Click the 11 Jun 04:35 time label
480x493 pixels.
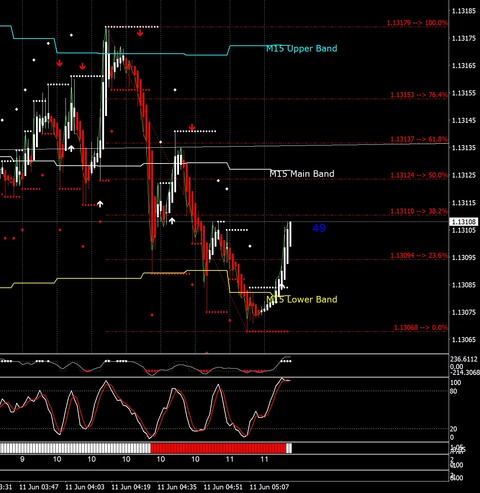click(177, 487)
